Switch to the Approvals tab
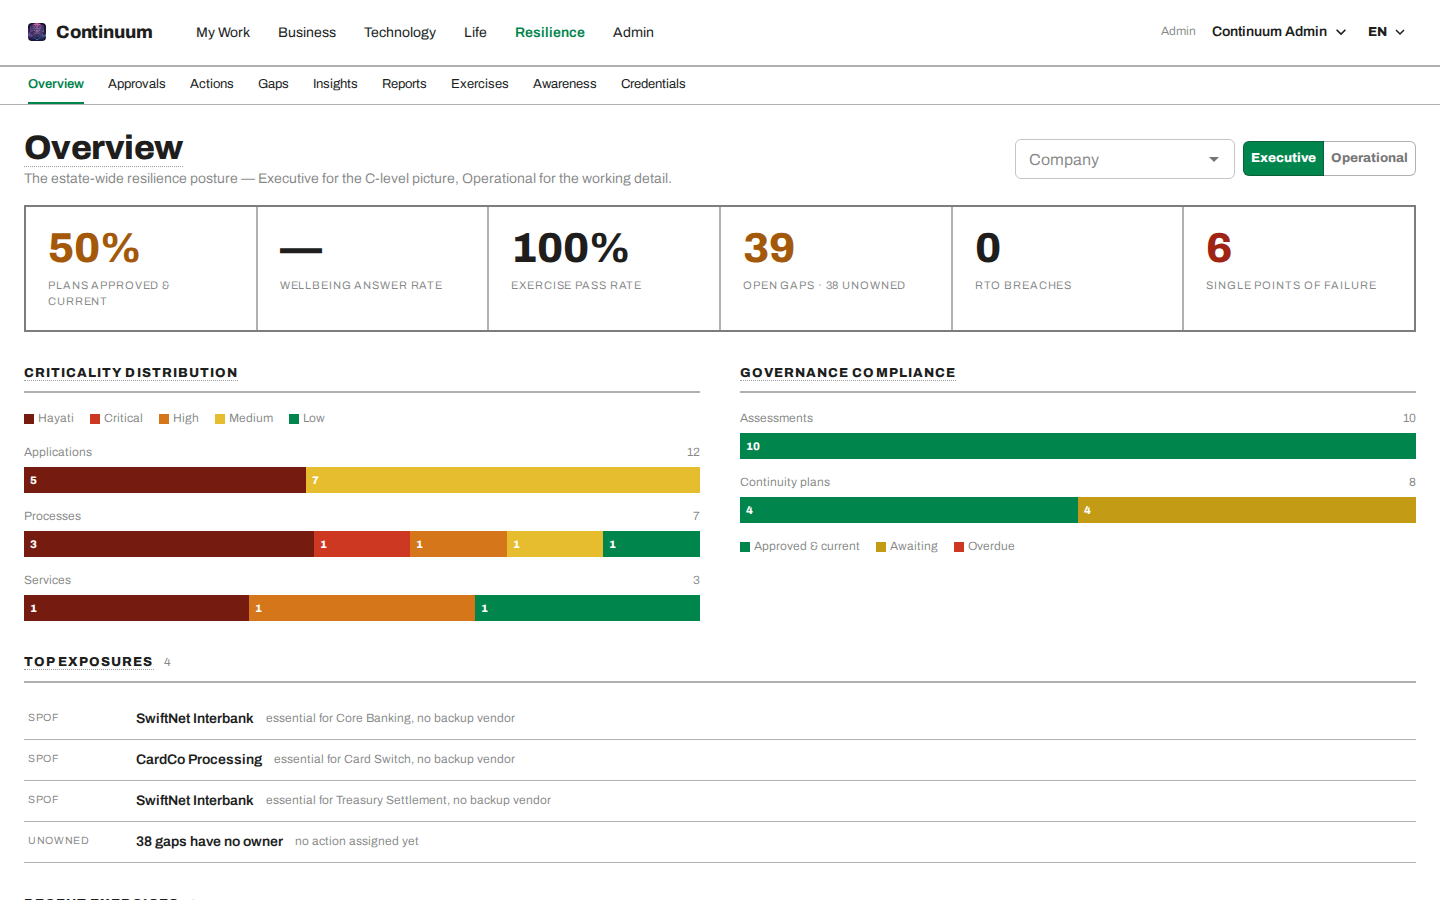Viewport: 1440px width, 900px height. click(x=137, y=84)
